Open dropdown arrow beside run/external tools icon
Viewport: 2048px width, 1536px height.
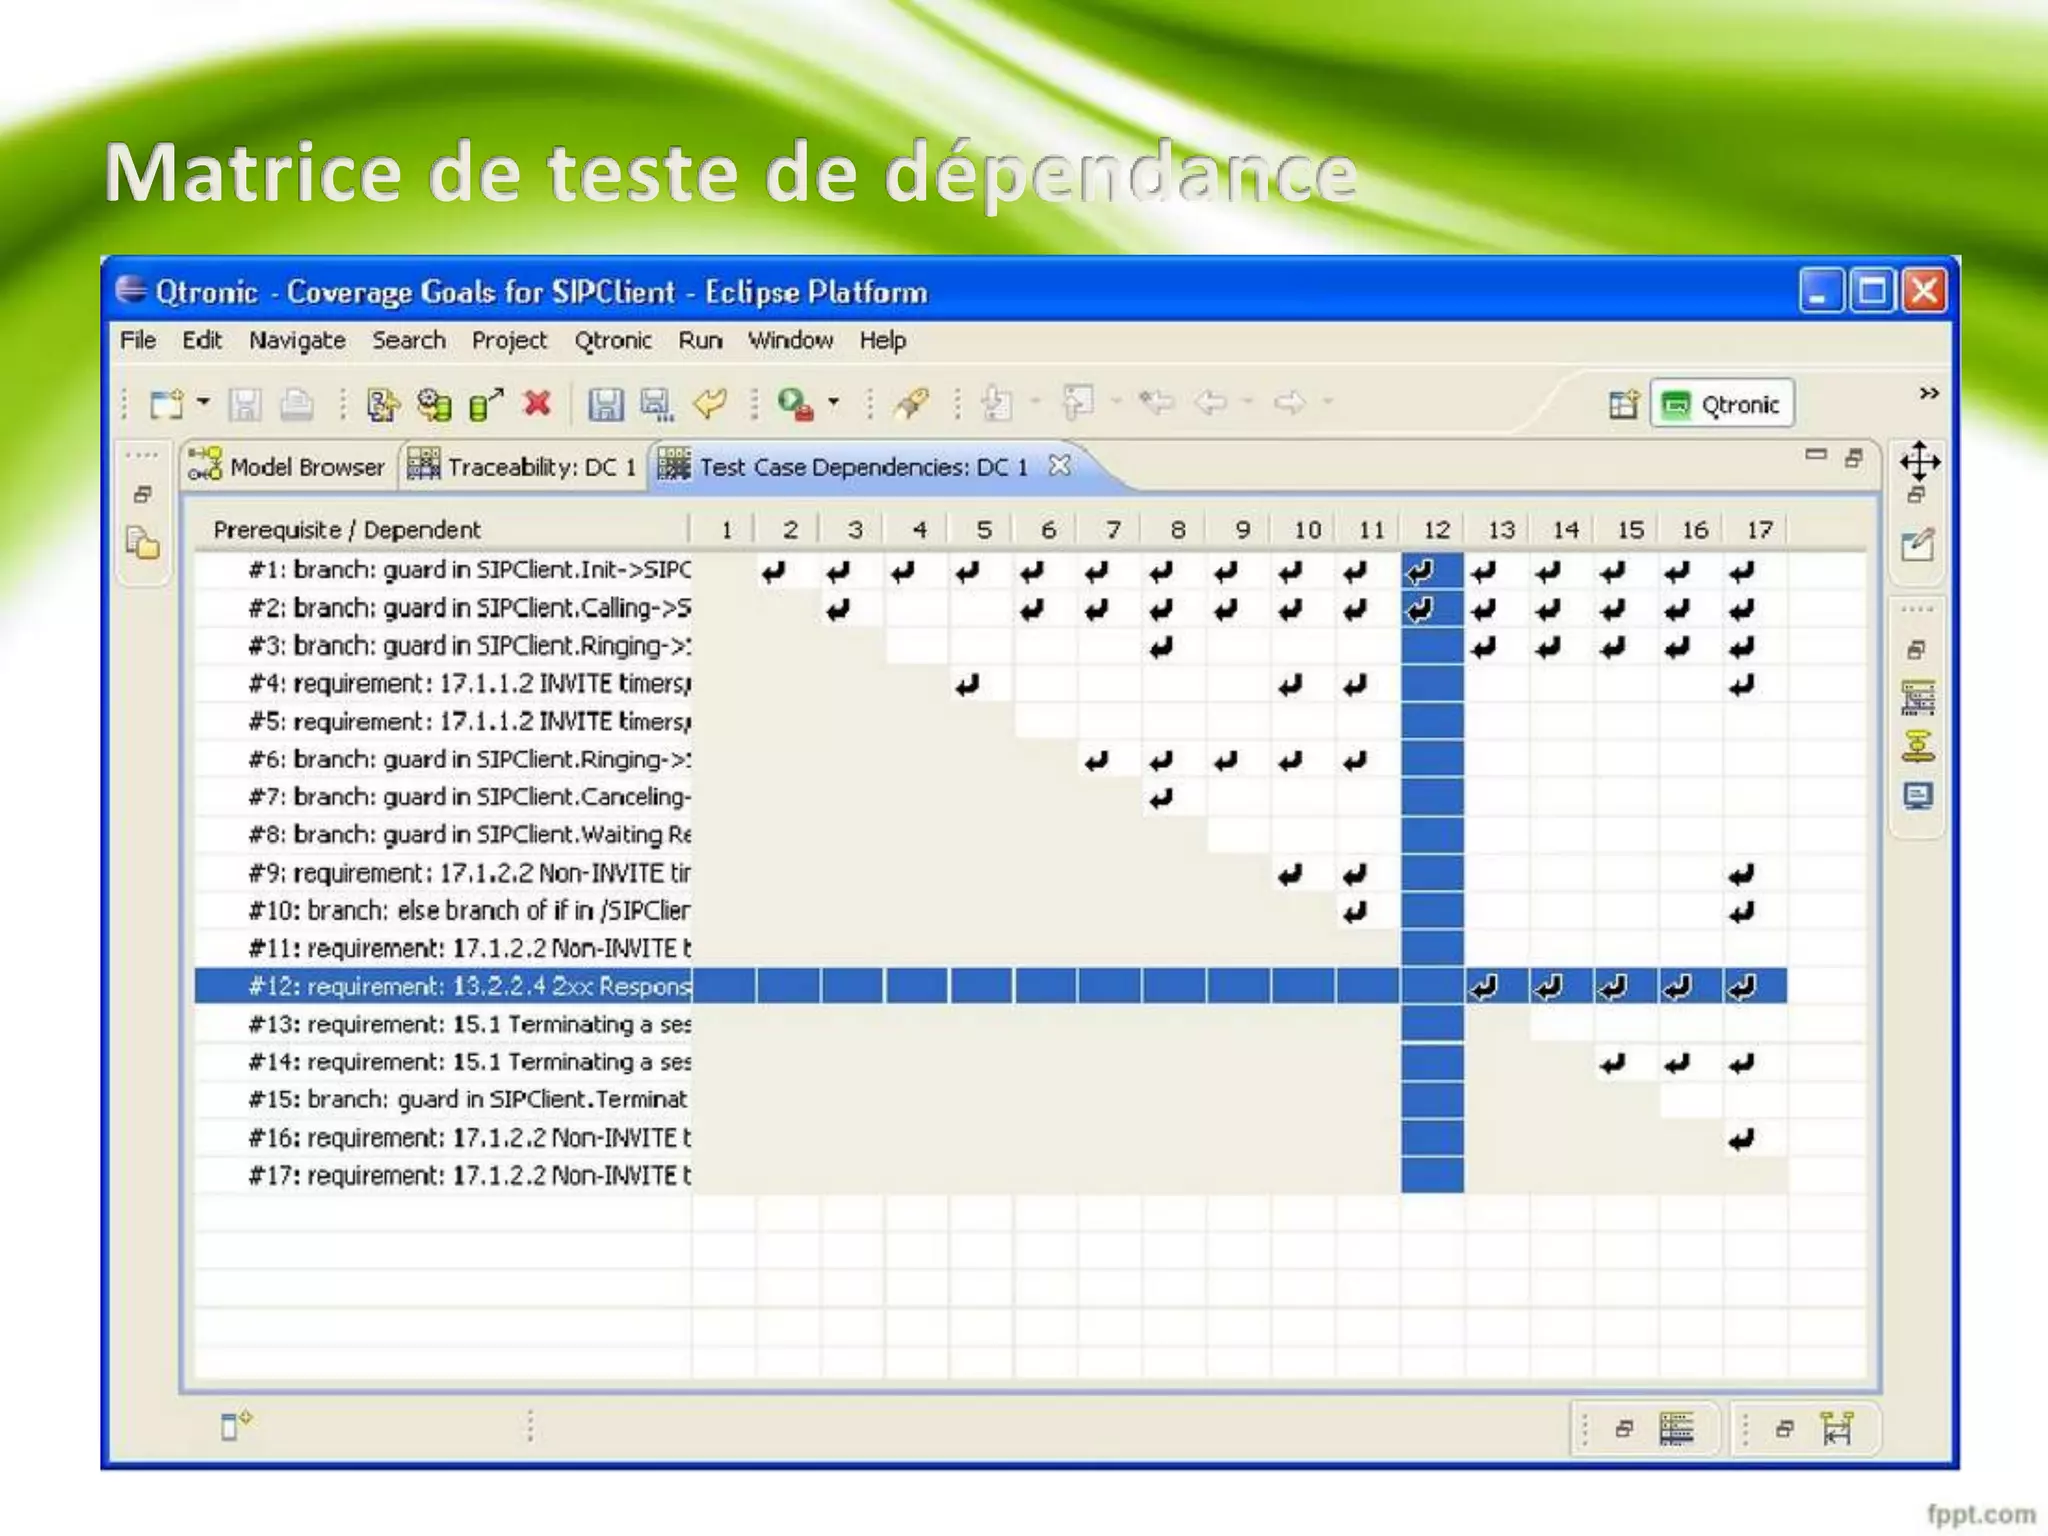(833, 402)
